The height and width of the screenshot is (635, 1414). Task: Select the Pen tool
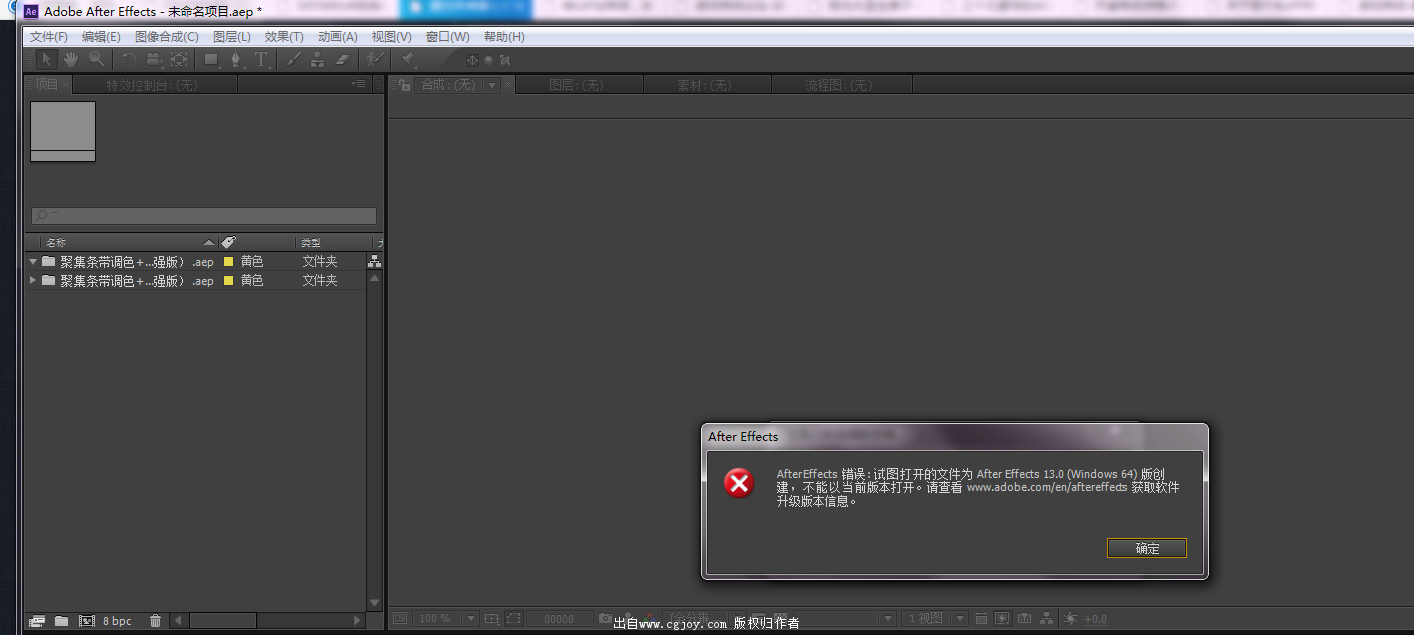click(x=235, y=60)
